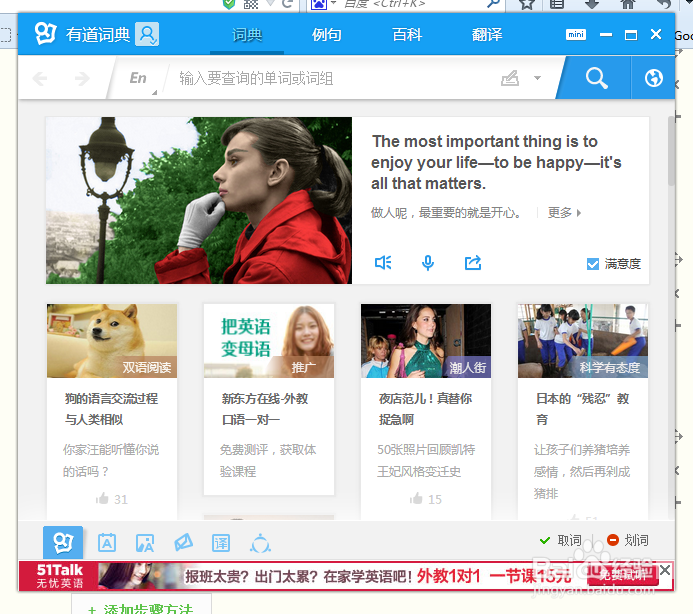Click the Youdao dictionary logo icon
Screen dimensions: 693x614
(x=46, y=34)
